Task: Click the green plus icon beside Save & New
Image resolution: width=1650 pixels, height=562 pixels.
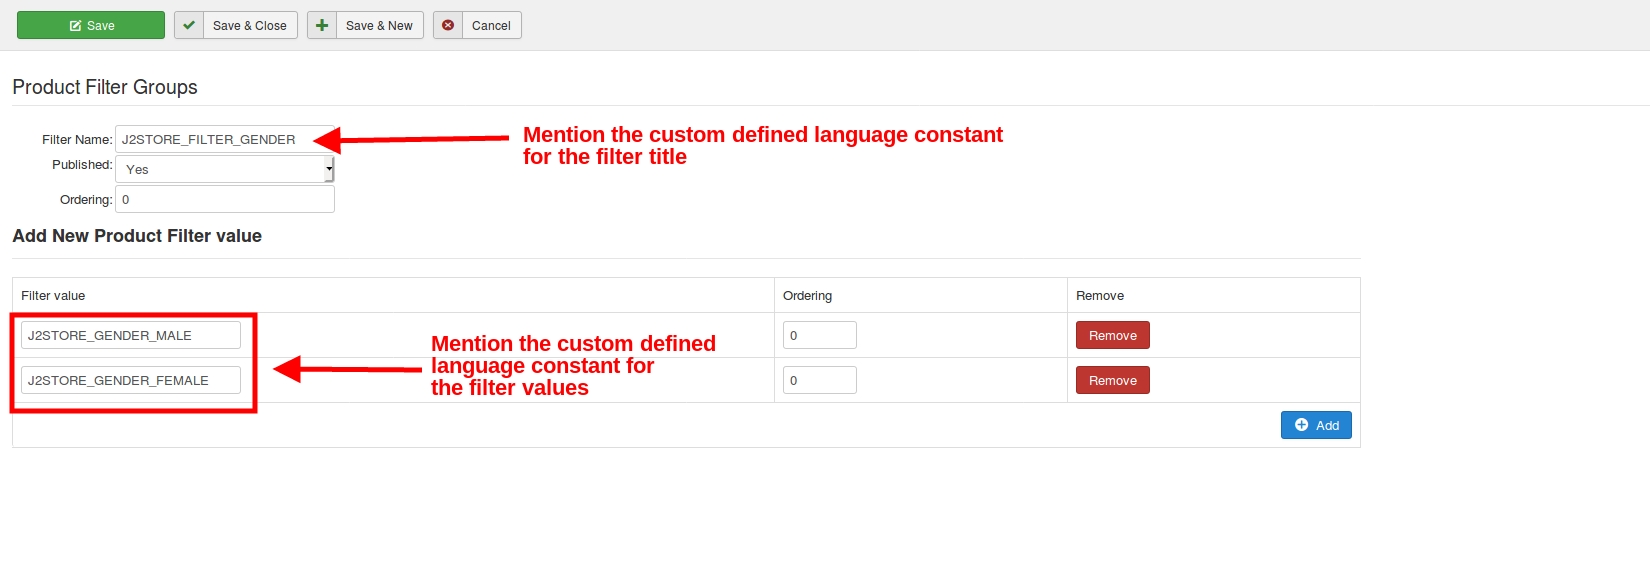Action: pos(322,25)
